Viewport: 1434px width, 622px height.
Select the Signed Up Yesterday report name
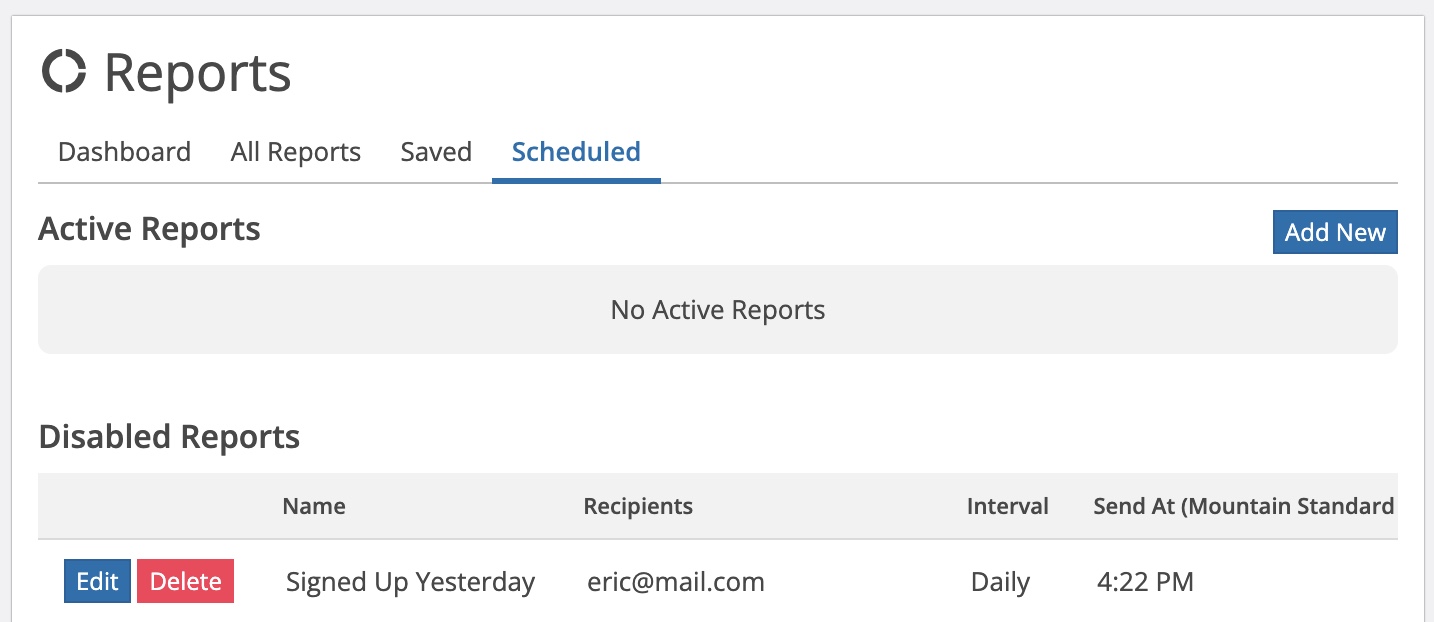tap(410, 582)
